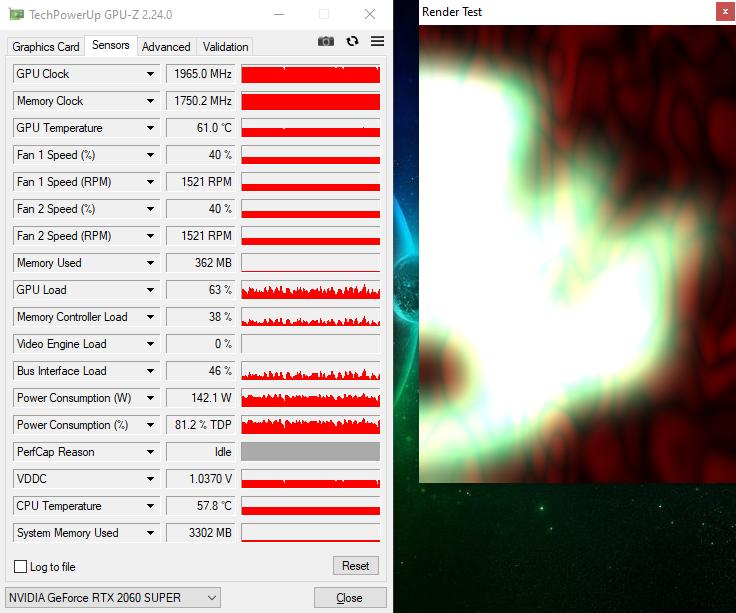Switch to the Advanced tab
The height and width of the screenshot is (613, 736).
click(x=166, y=47)
